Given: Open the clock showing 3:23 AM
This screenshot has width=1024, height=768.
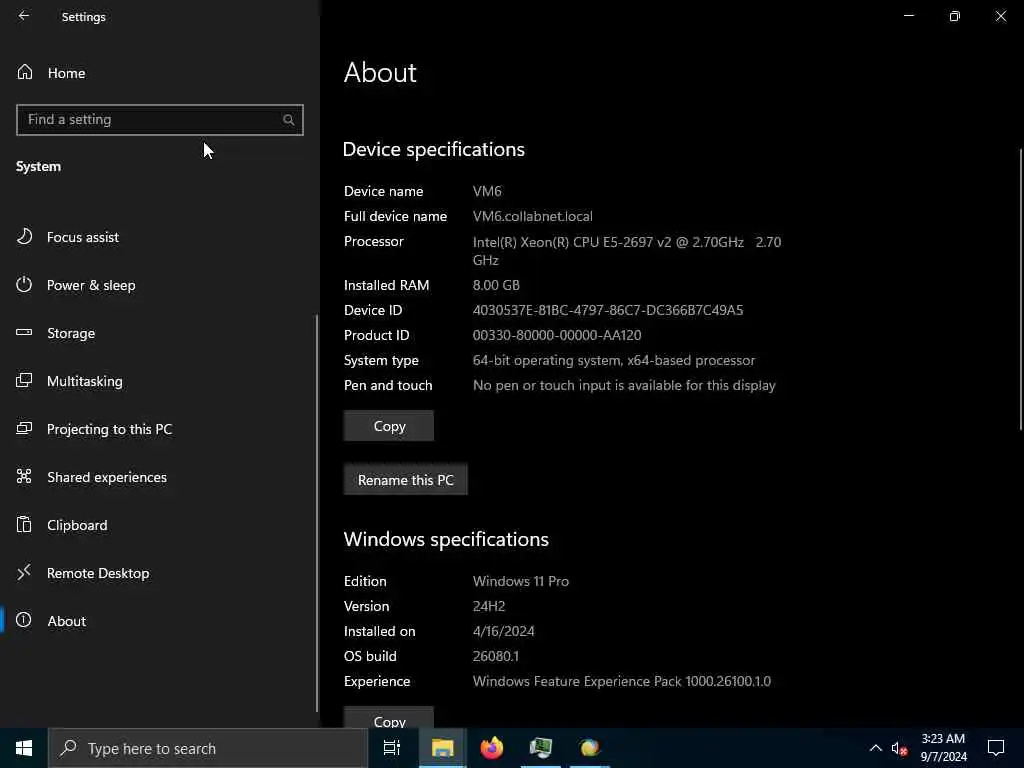Looking at the screenshot, I should pyautogui.click(x=943, y=748).
